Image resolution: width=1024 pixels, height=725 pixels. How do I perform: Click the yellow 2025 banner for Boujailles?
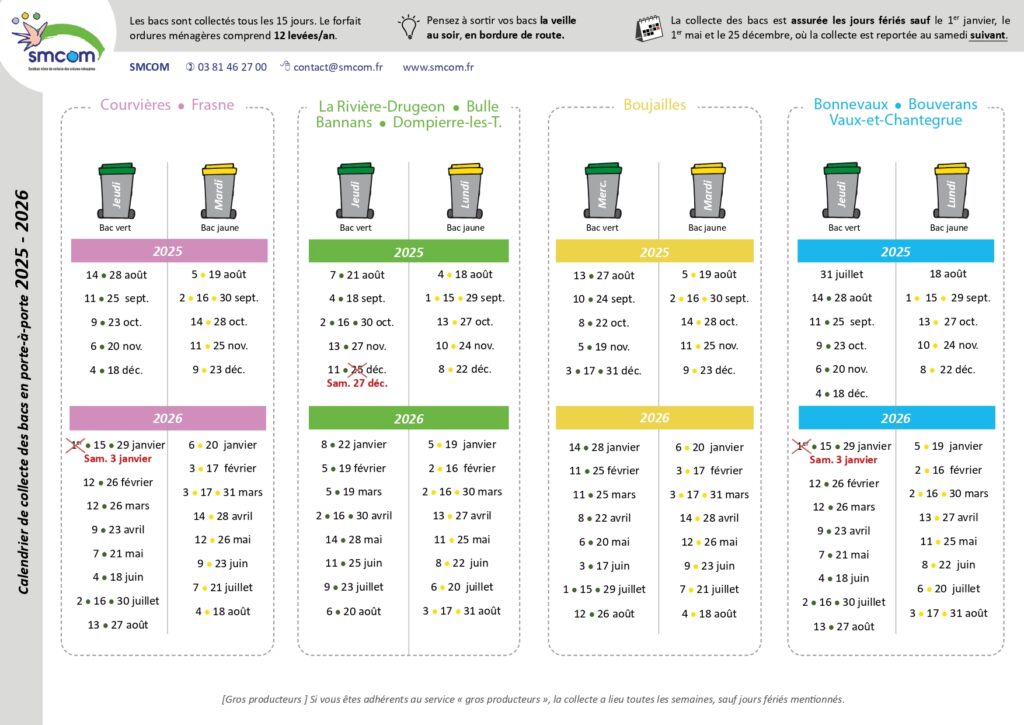[654, 251]
